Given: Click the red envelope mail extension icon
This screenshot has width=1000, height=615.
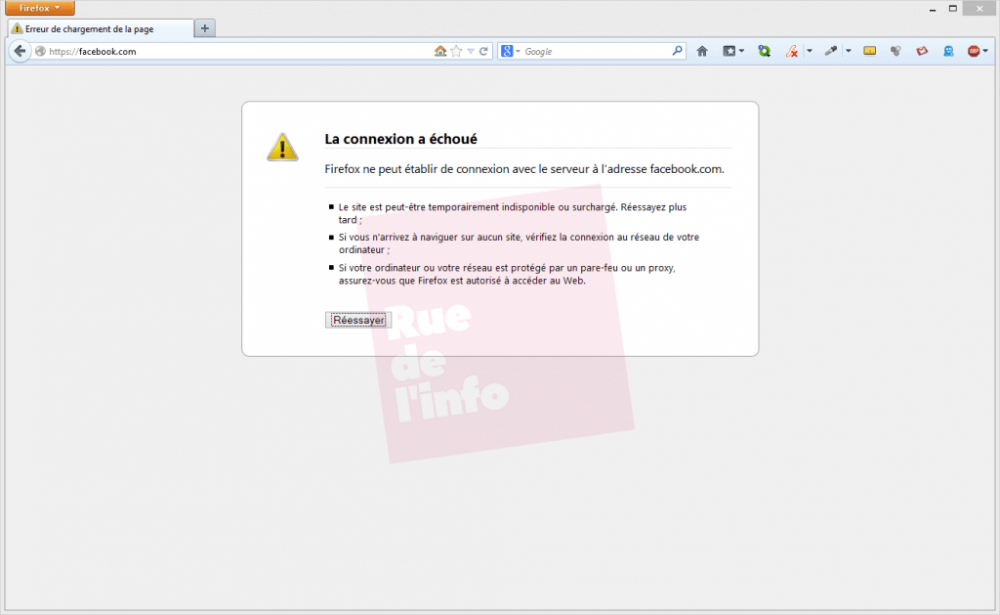Looking at the screenshot, I should 922,51.
